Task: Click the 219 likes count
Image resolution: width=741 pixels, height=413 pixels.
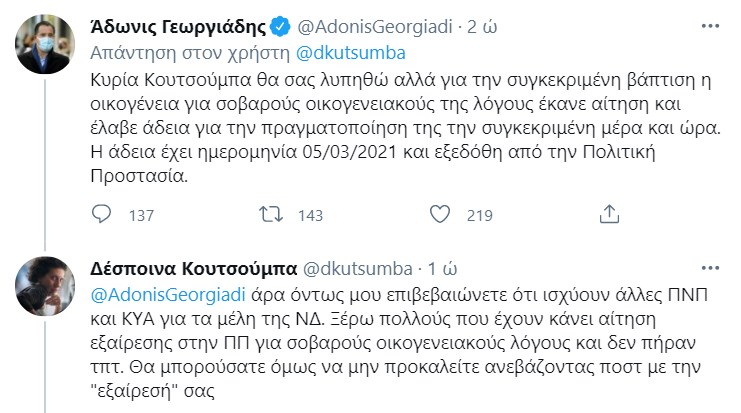Action: [480, 215]
